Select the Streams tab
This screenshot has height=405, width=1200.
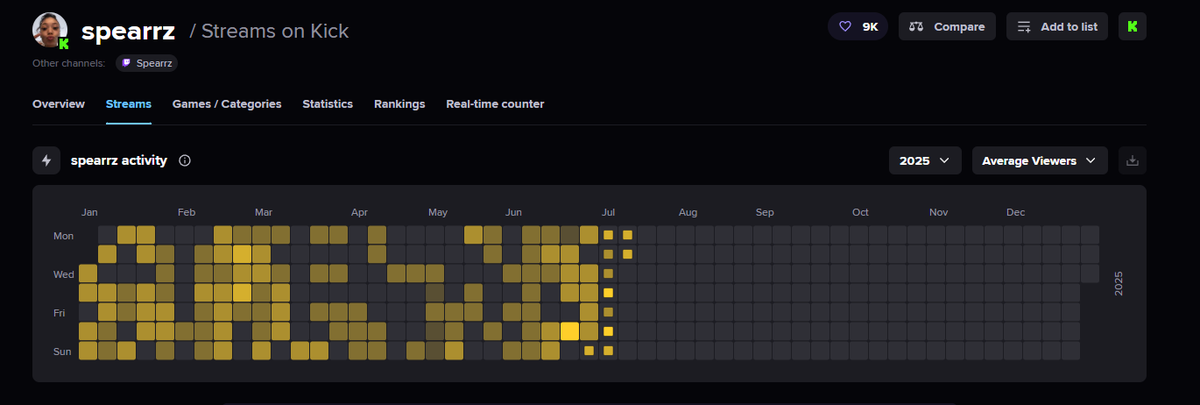click(129, 104)
